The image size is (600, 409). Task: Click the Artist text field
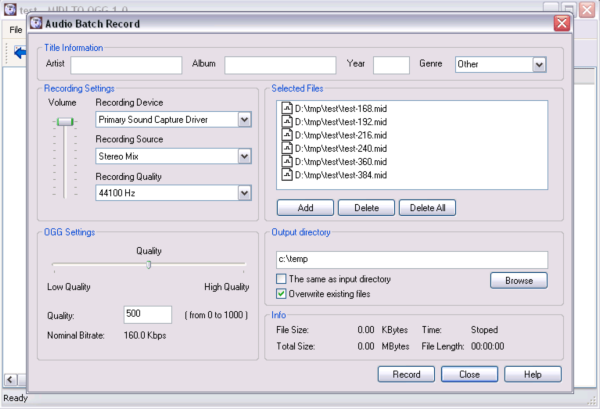pos(126,65)
